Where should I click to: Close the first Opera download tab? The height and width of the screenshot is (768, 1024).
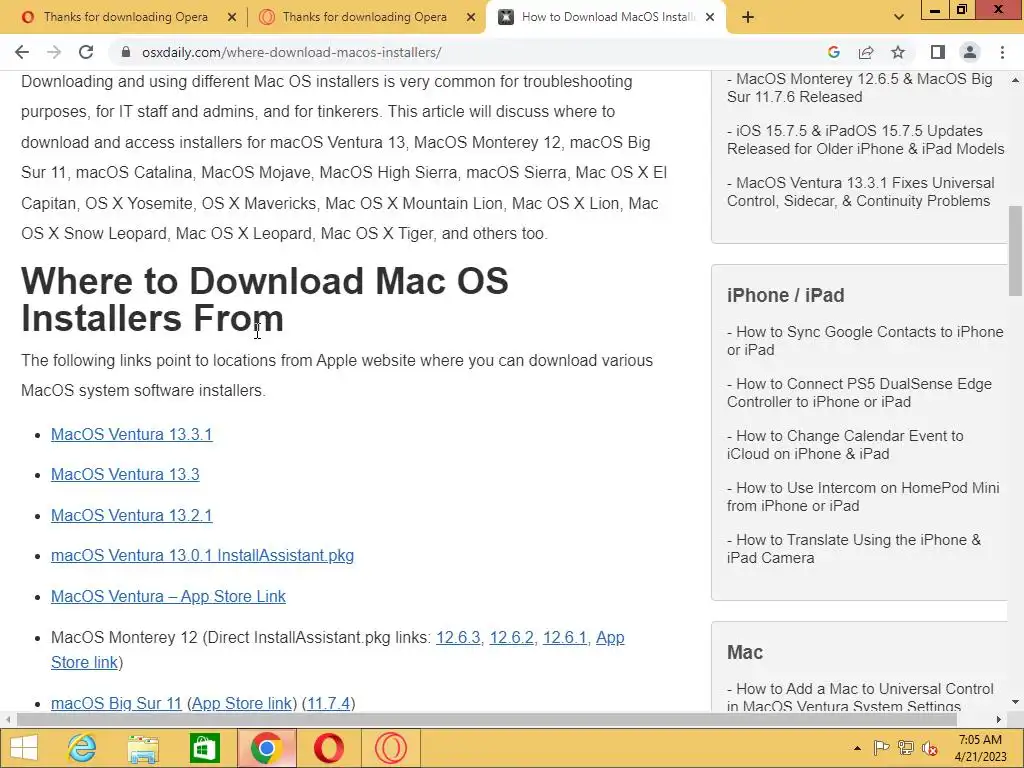[x=232, y=18]
